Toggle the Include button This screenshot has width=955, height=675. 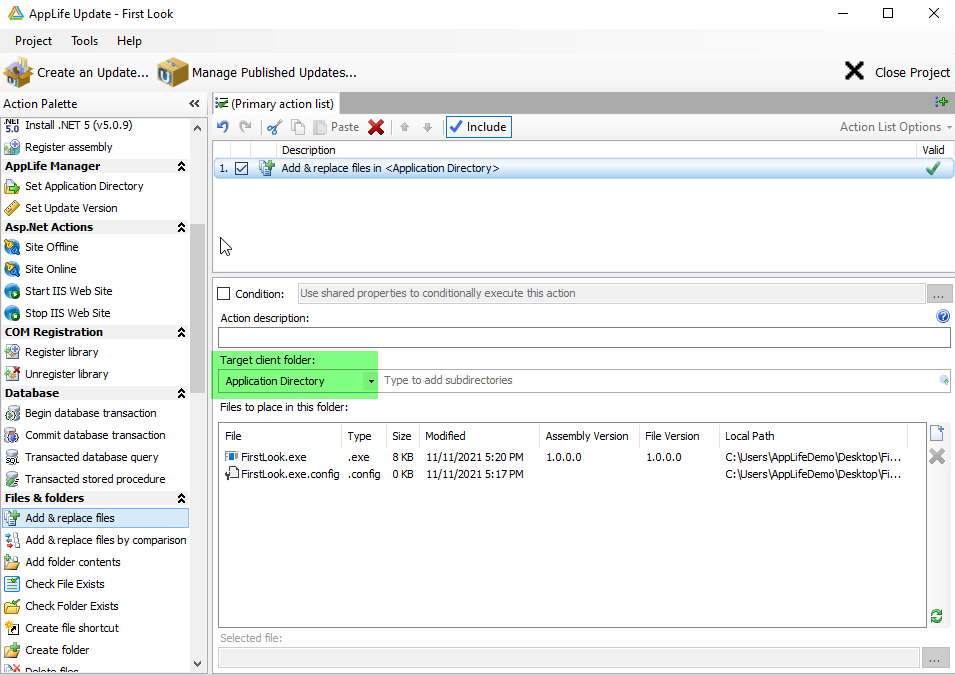(479, 127)
